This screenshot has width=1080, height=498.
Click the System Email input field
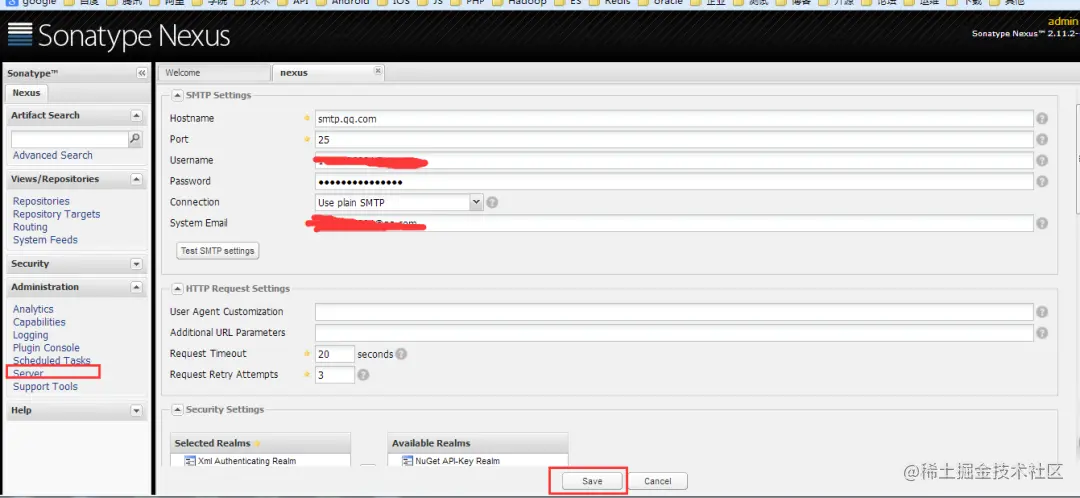click(x=674, y=224)
